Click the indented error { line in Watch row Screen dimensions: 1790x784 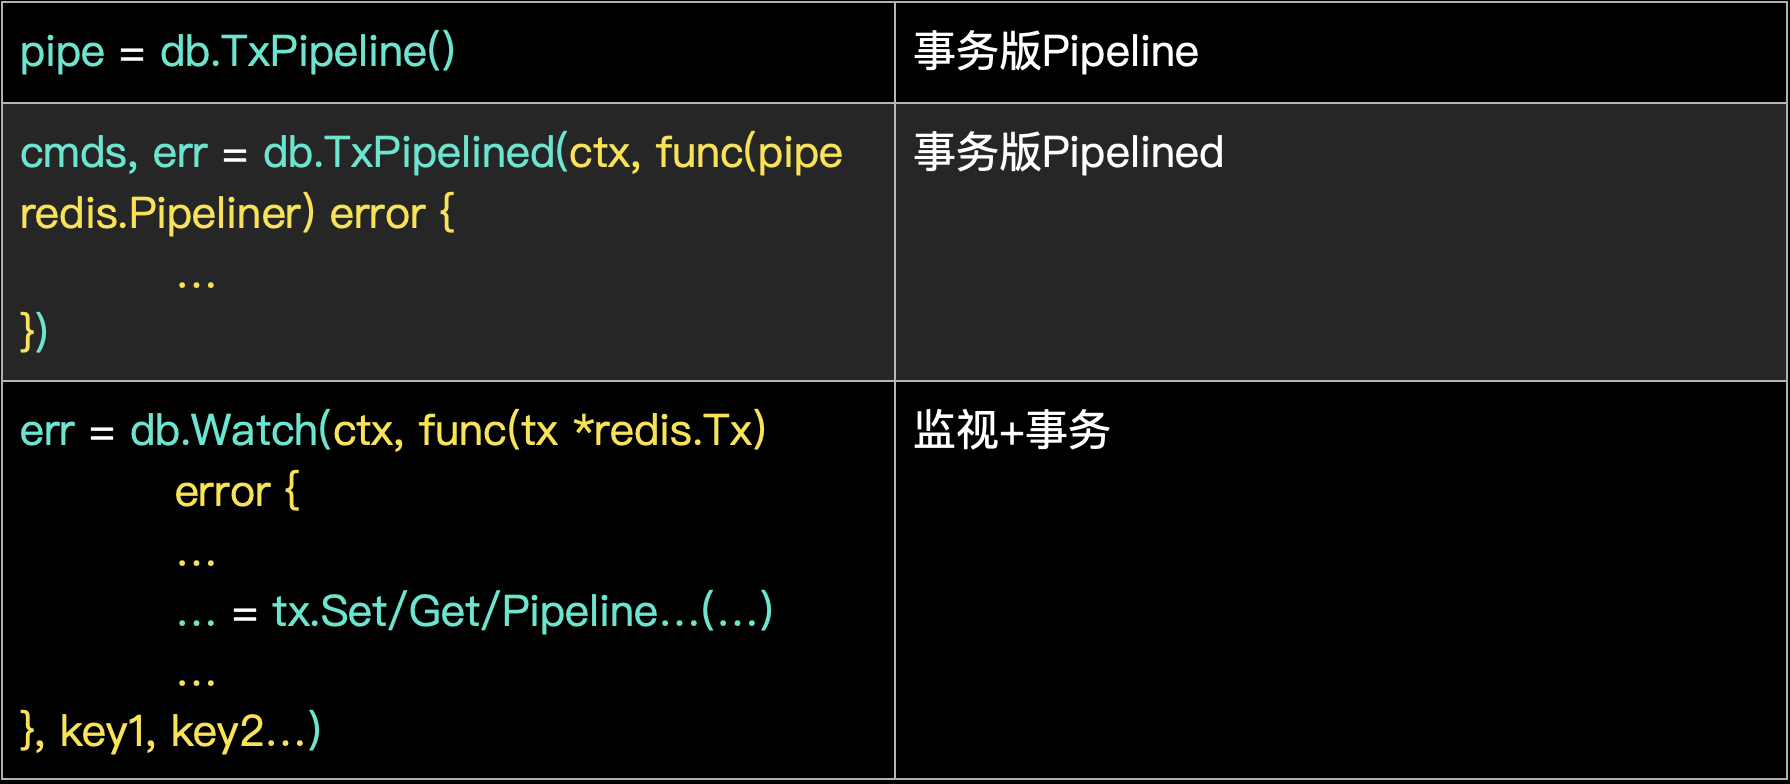point(237,492)
